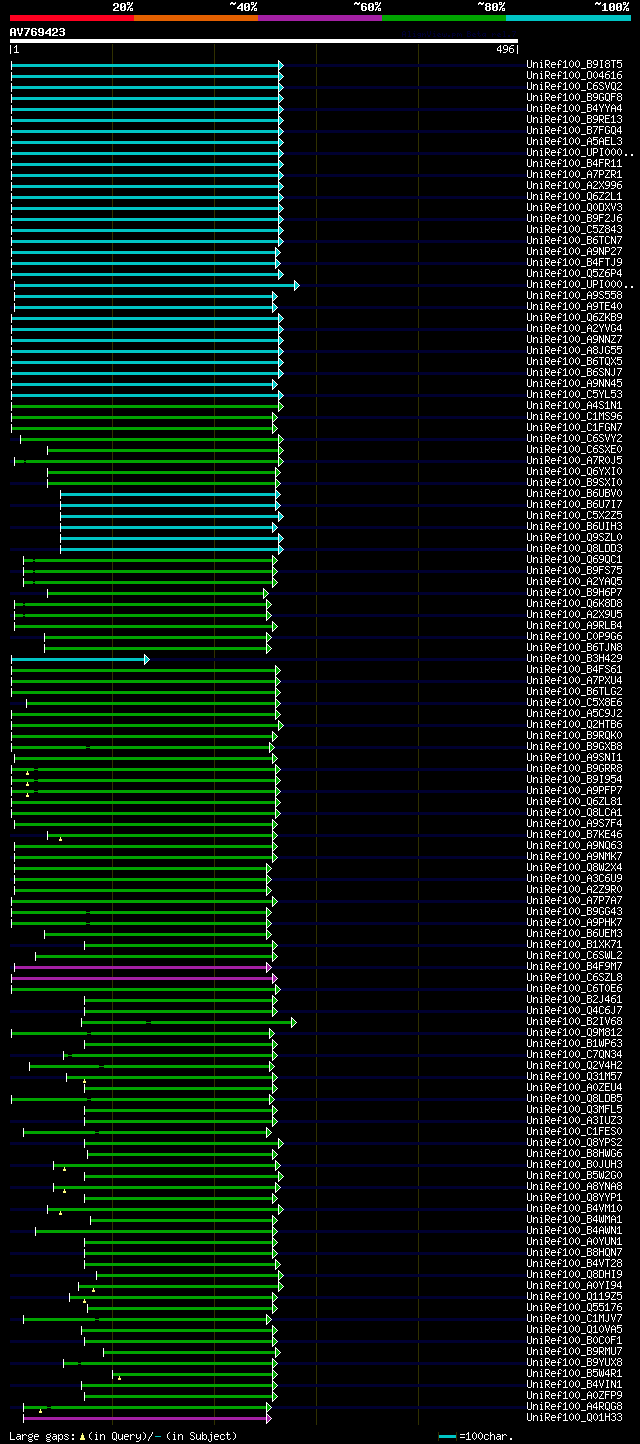Select the UniRef100_C6SVY2 label

574,438
